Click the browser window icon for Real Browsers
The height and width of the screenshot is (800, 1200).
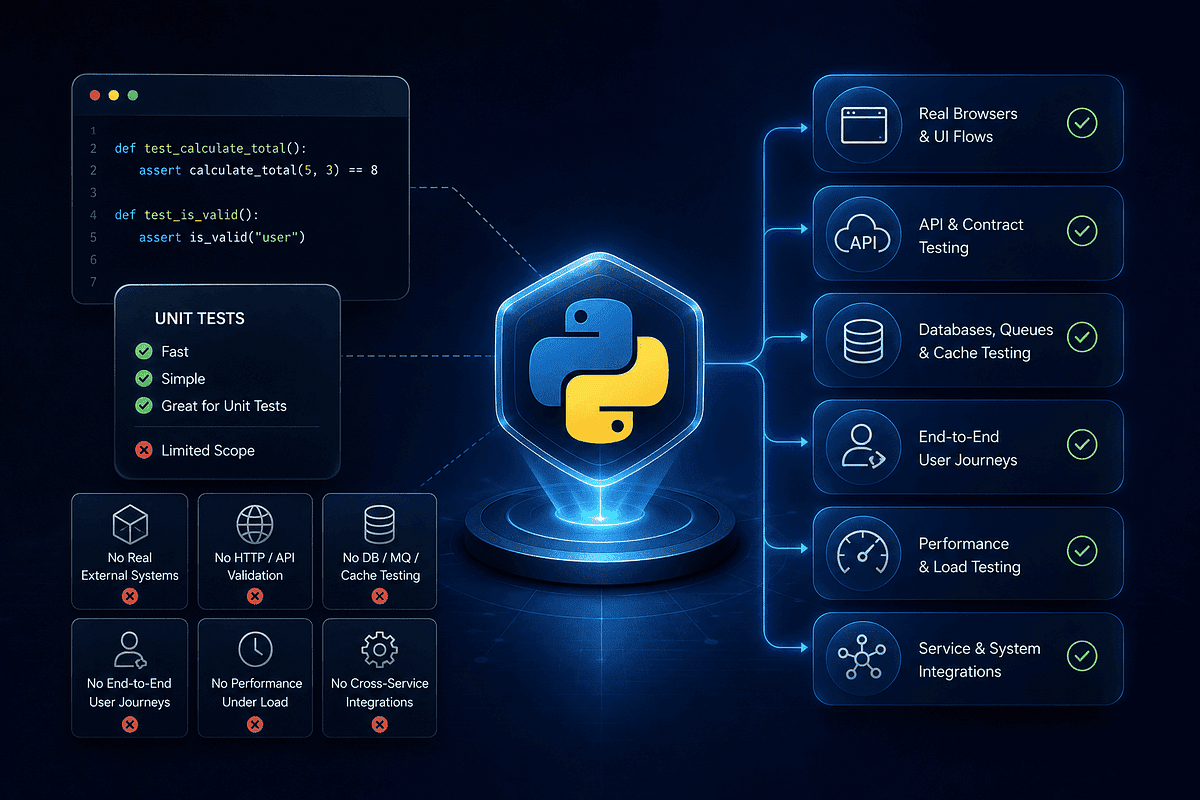tap(863, 124)
